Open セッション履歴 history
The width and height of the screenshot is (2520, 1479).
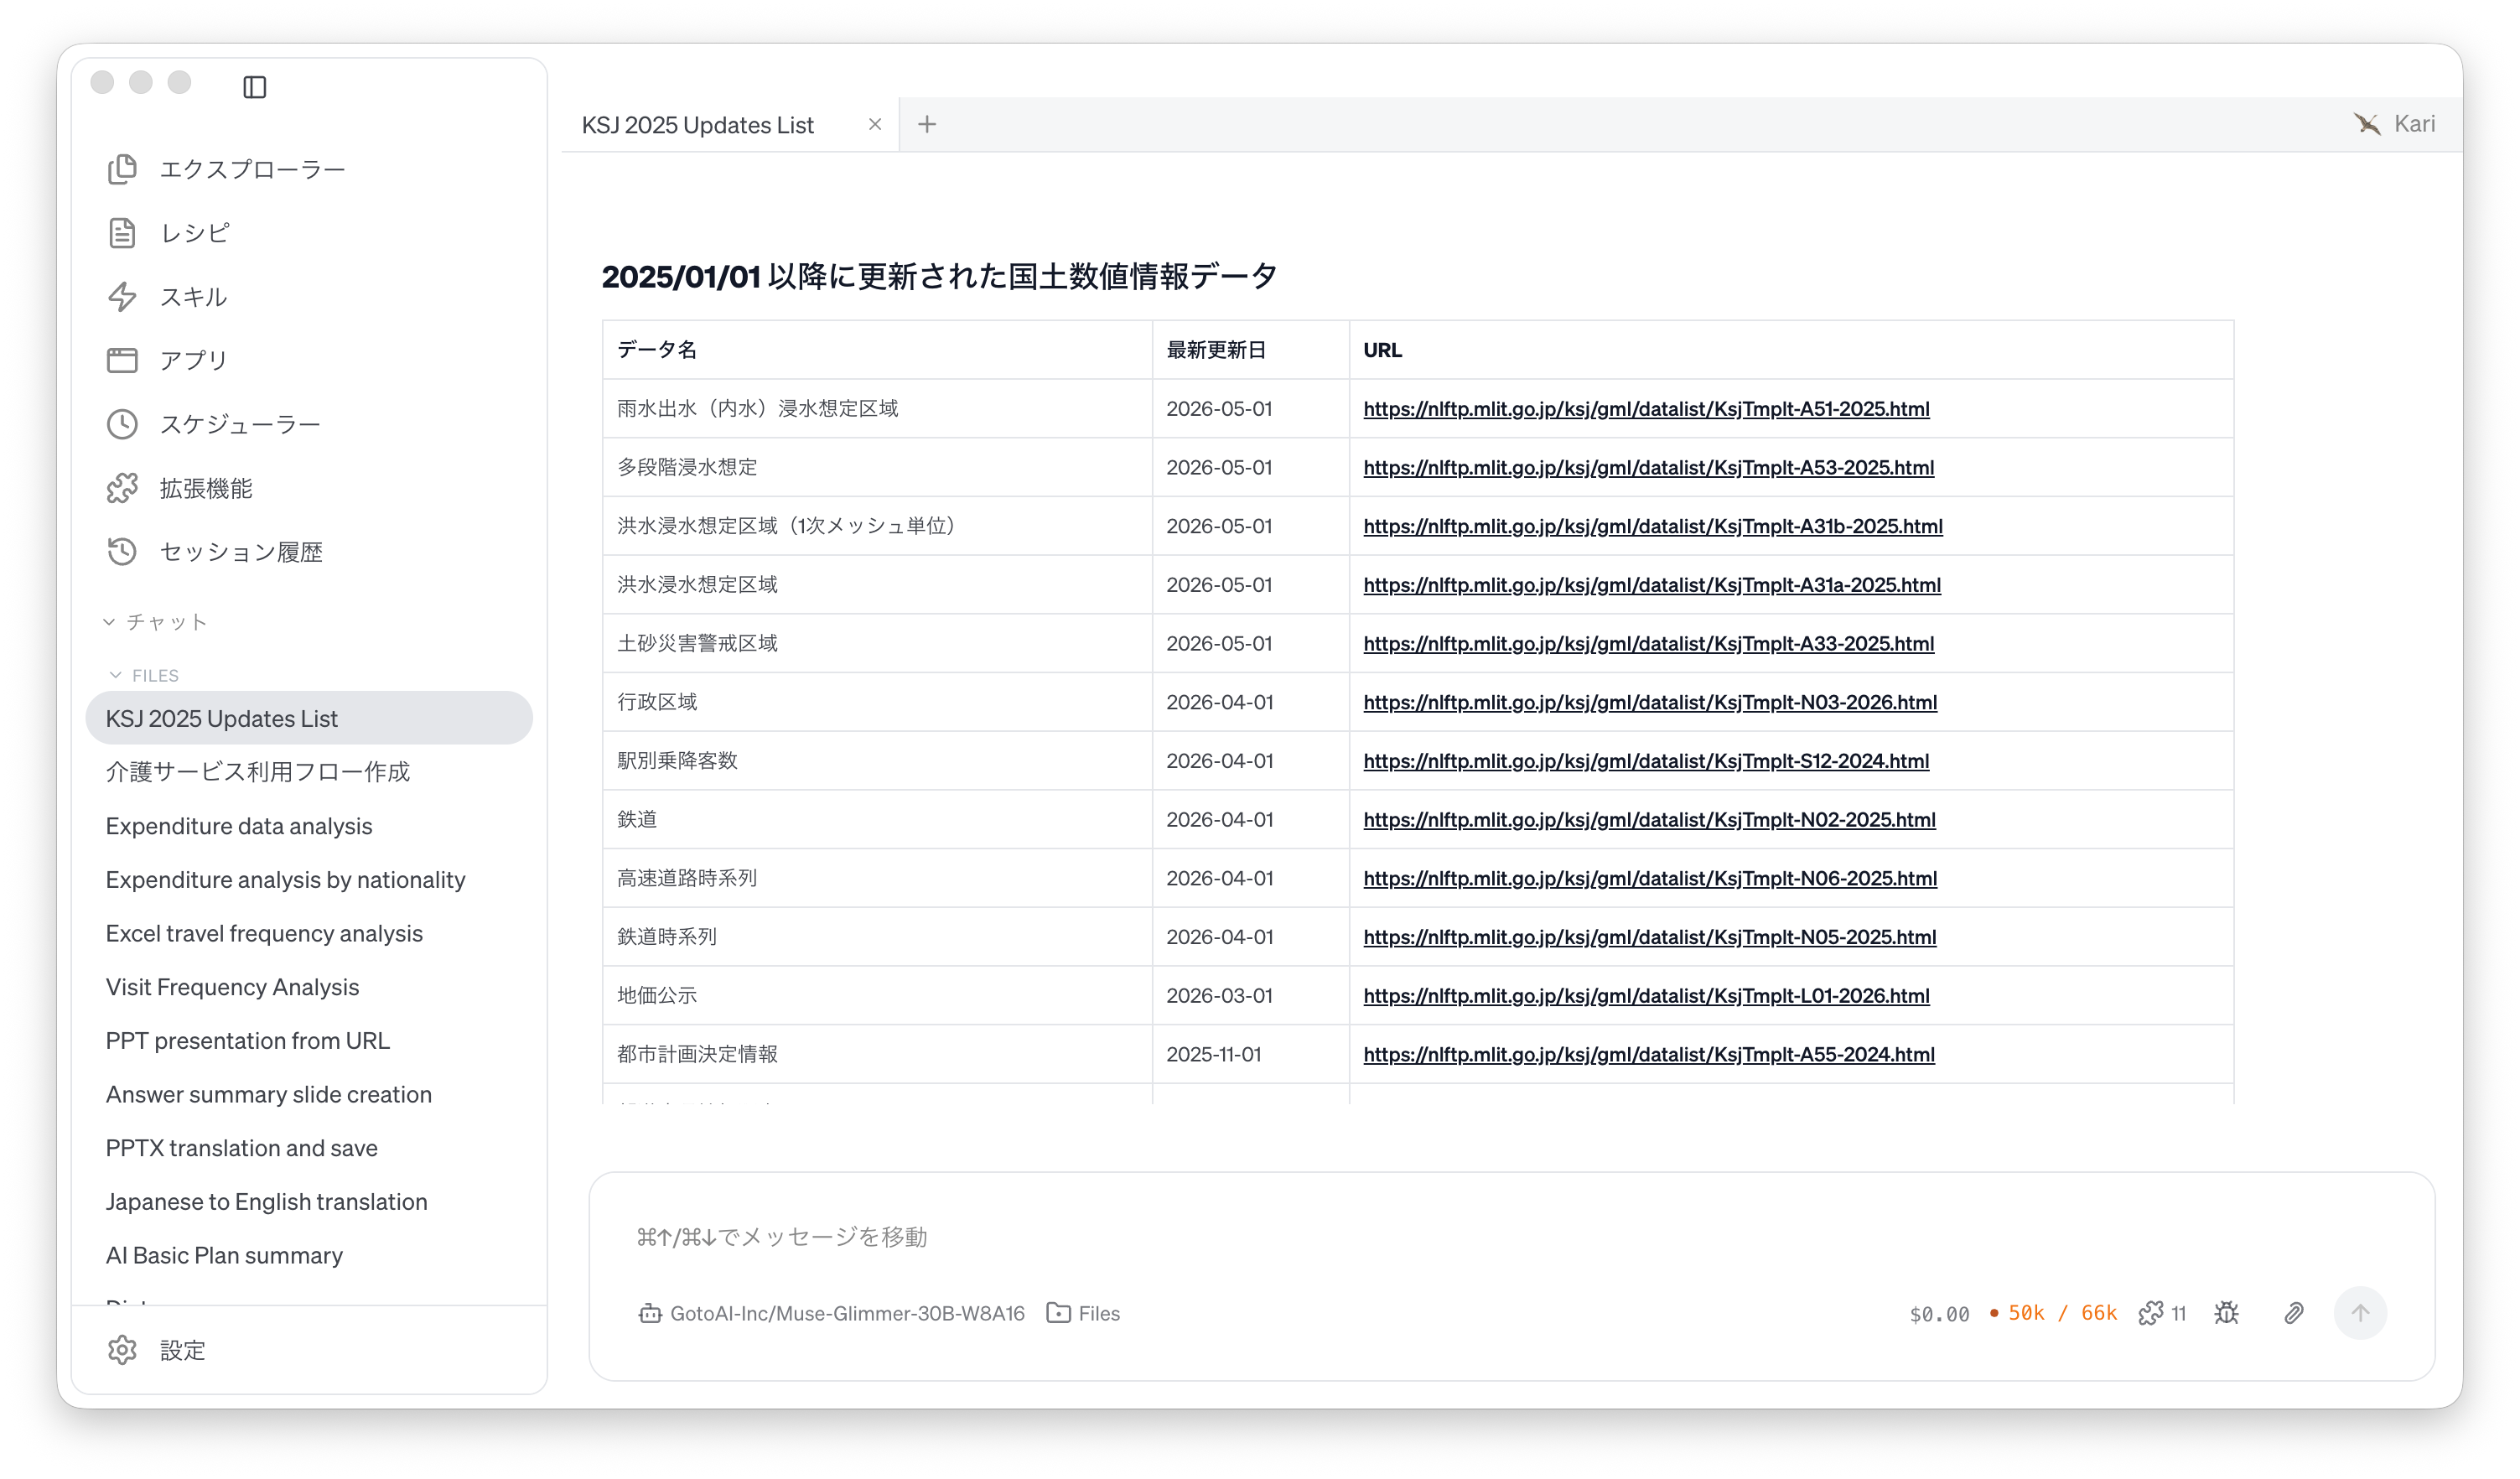point(214,552)
